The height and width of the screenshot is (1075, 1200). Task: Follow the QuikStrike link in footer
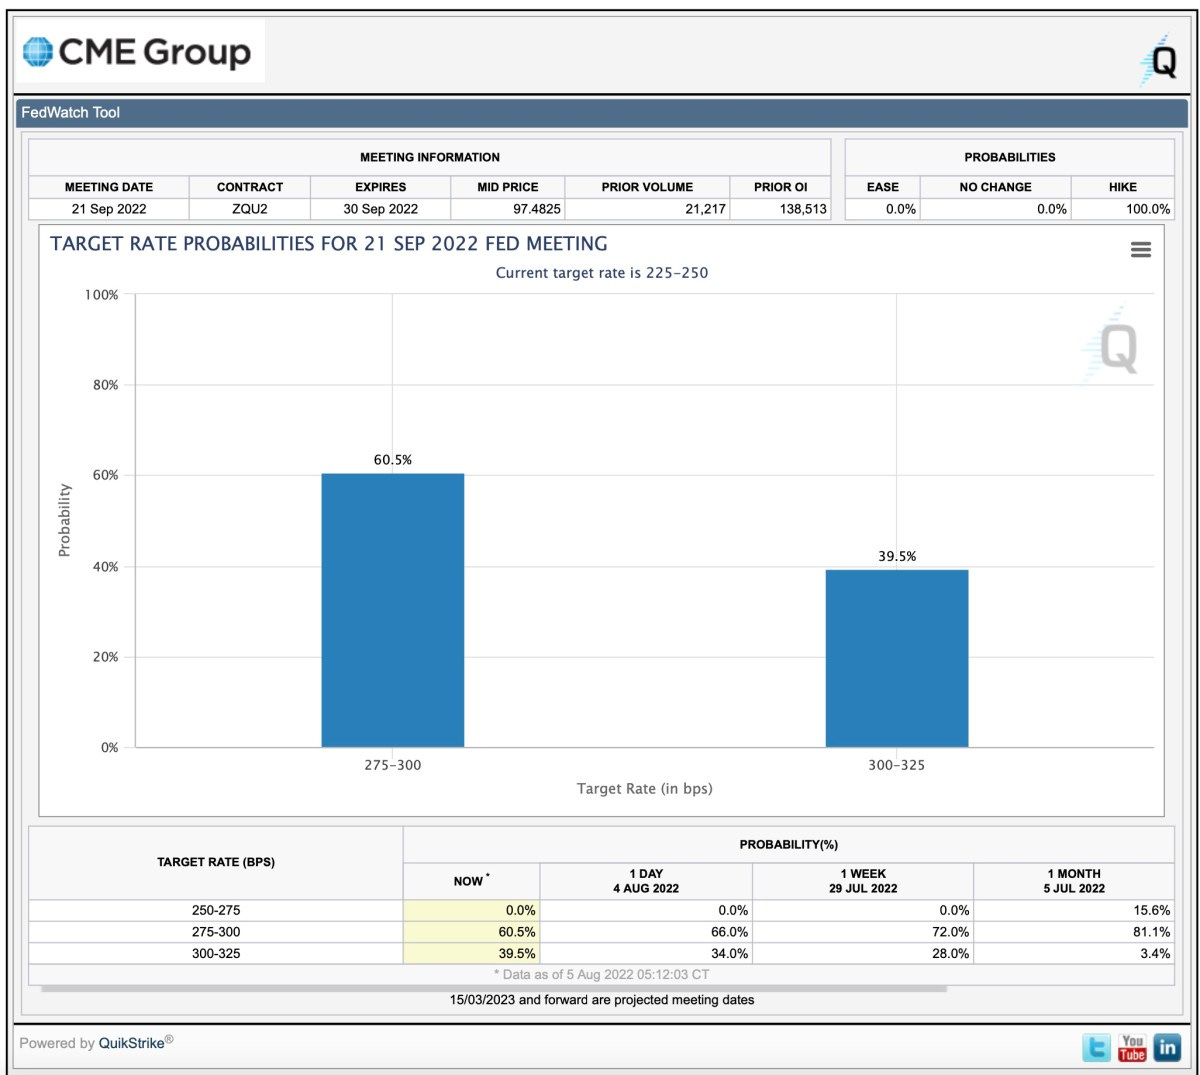(131, 1043)
